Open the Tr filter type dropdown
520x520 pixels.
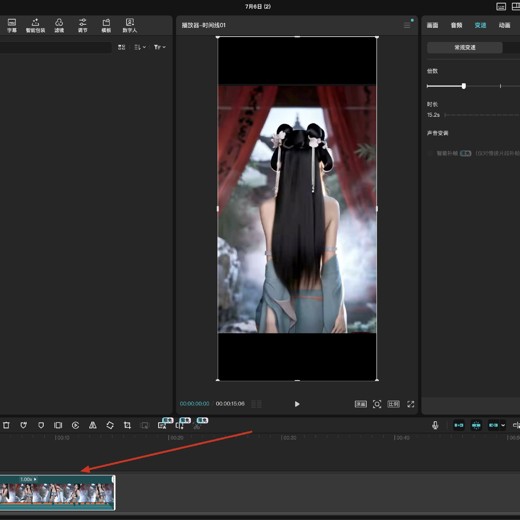click(160, 47)
